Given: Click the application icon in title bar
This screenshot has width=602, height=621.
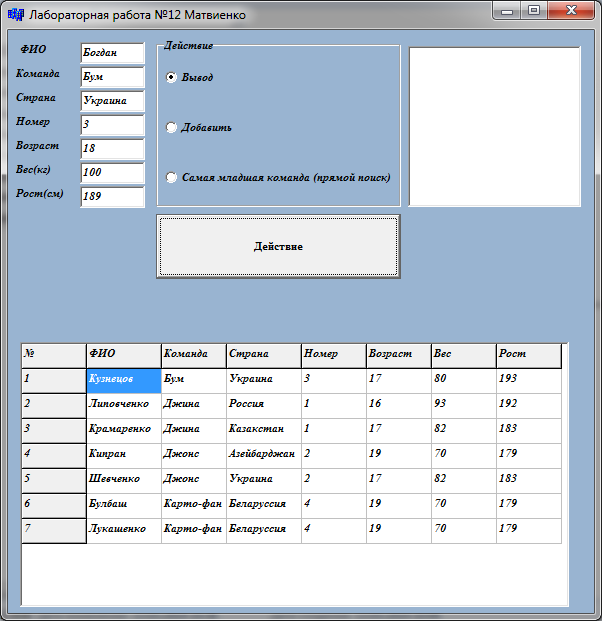Looking at the screenshot, I should tap(15, 15).
